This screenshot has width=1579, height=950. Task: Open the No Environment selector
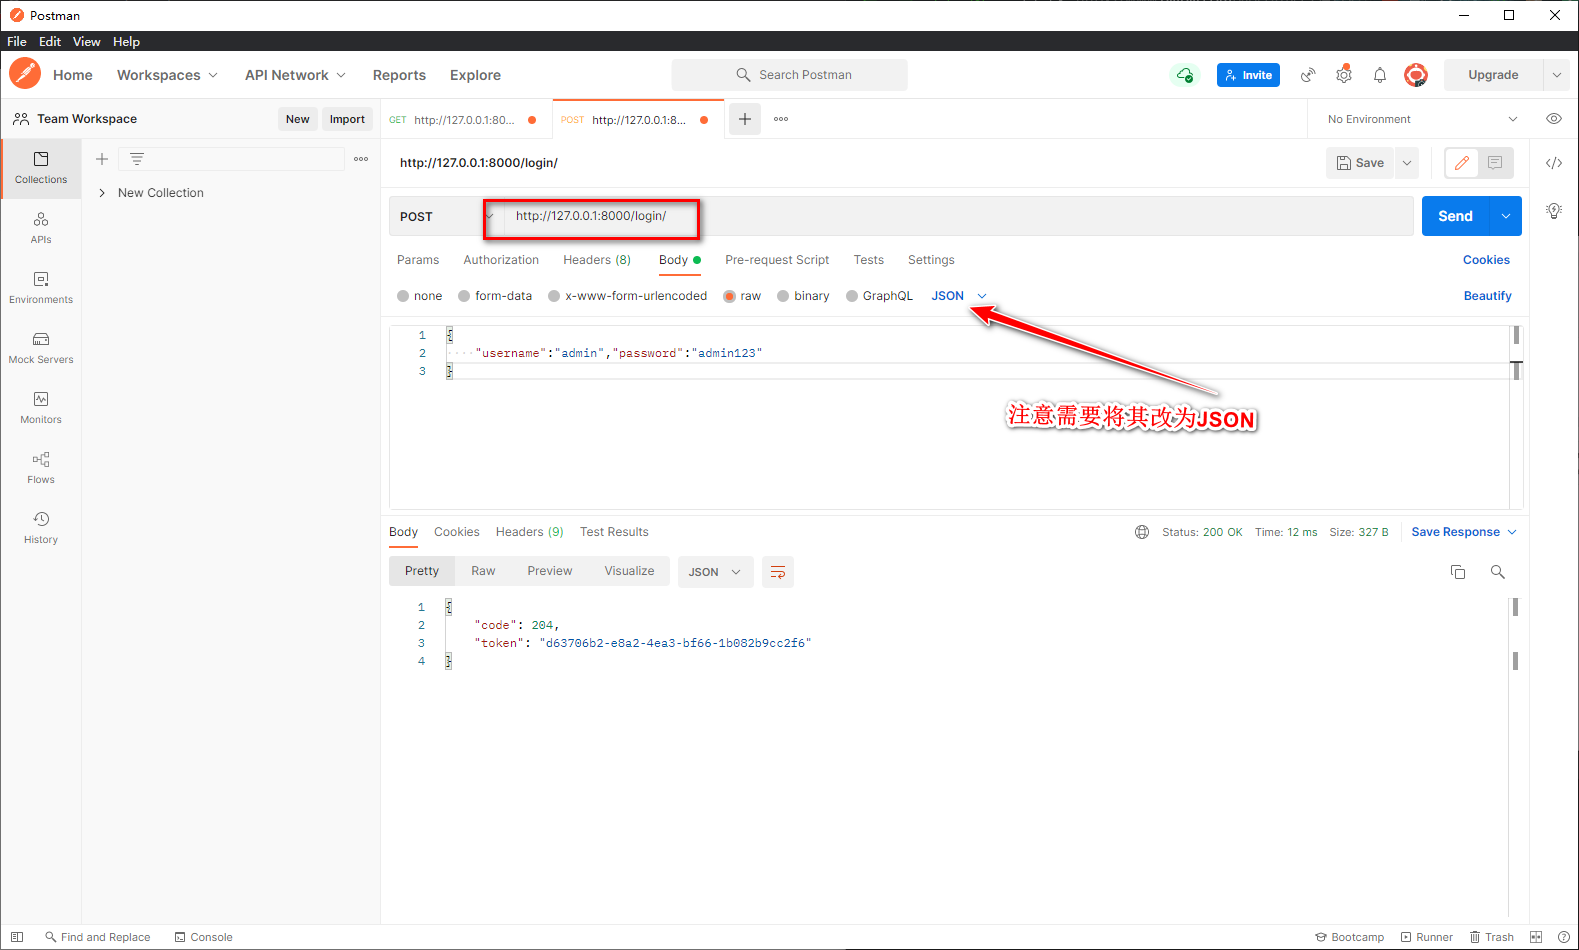pos(1422,119)
